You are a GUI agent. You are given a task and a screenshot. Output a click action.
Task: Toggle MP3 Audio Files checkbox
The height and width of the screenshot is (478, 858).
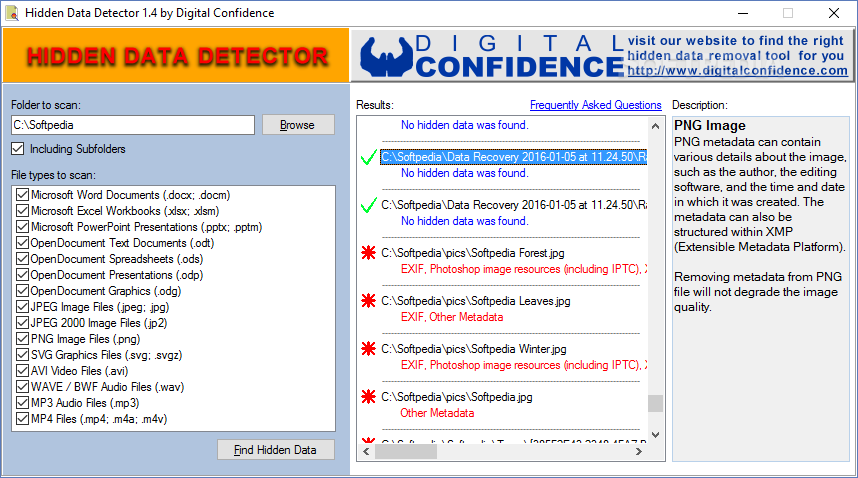click(22, 403)
